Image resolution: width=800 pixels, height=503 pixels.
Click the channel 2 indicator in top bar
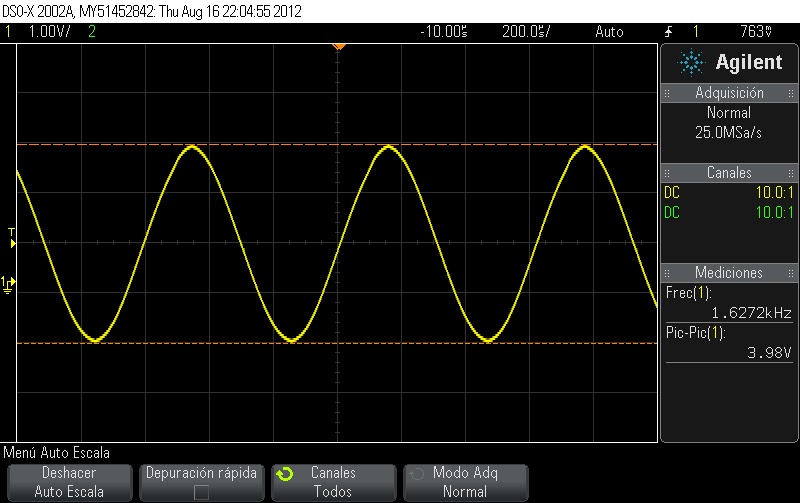point(92,32)
